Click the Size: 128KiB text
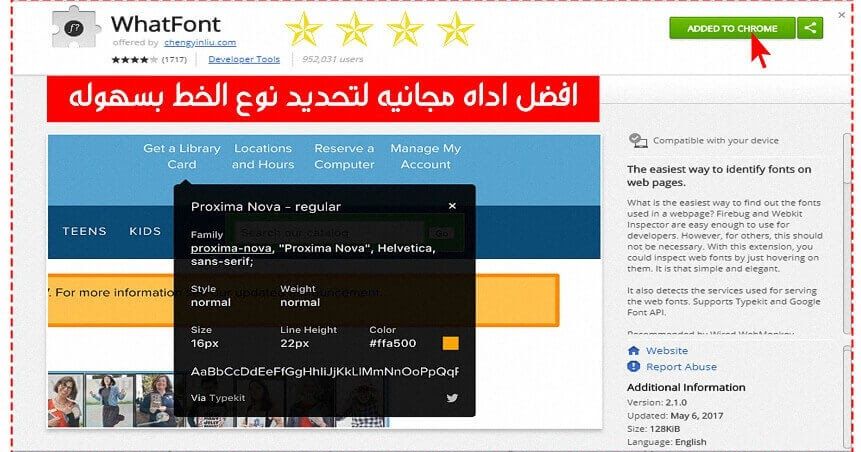 pos(653,429)
